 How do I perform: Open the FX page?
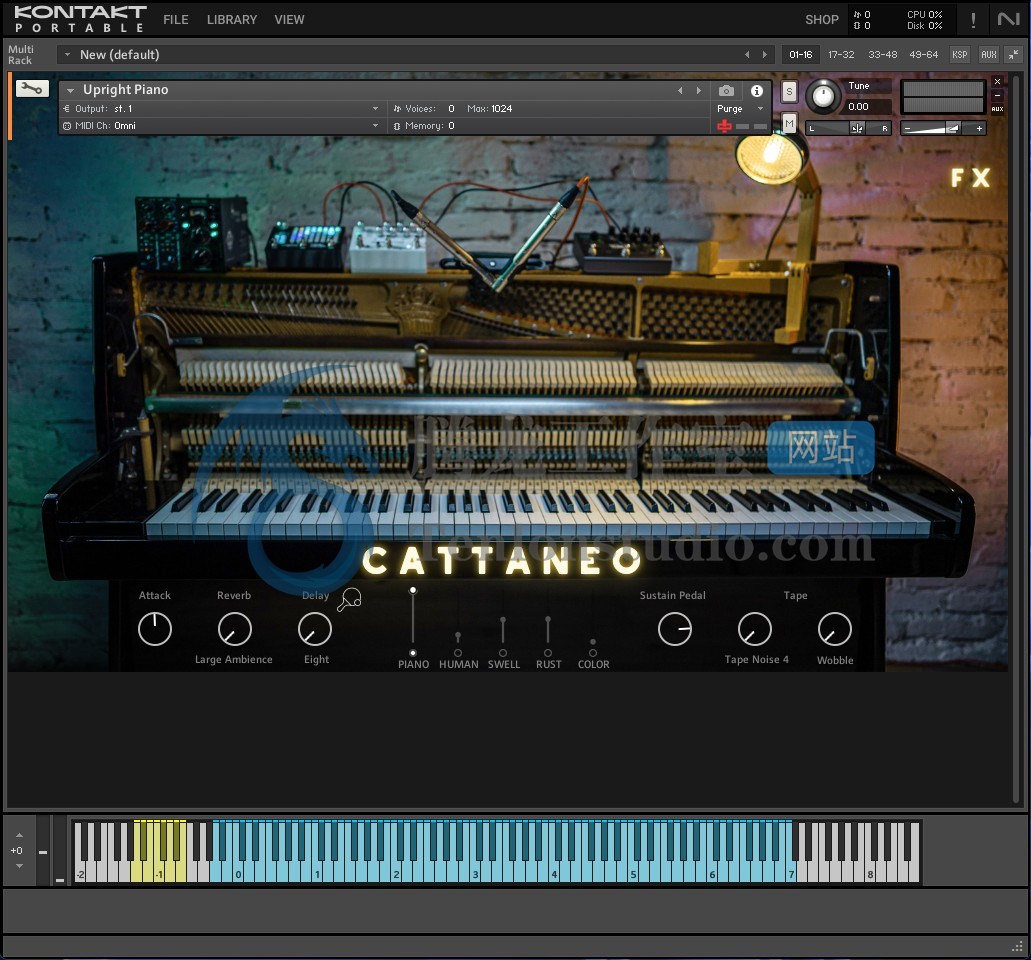point(970,178)
